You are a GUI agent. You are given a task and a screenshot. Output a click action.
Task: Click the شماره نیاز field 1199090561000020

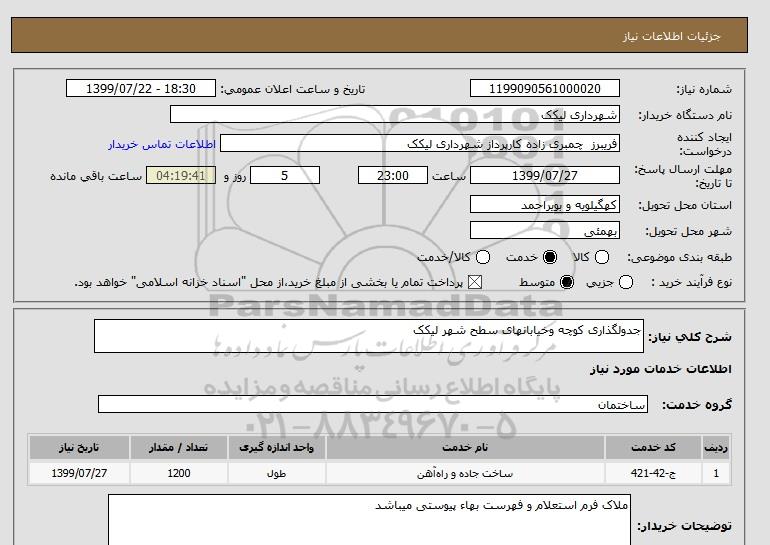click(x=545, y=89)
